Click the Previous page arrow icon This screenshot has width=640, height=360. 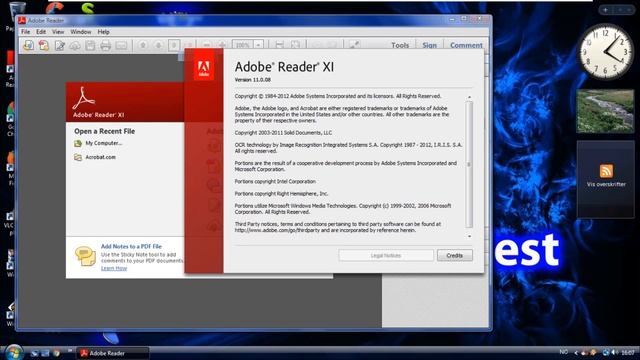(x=143, y=45)
